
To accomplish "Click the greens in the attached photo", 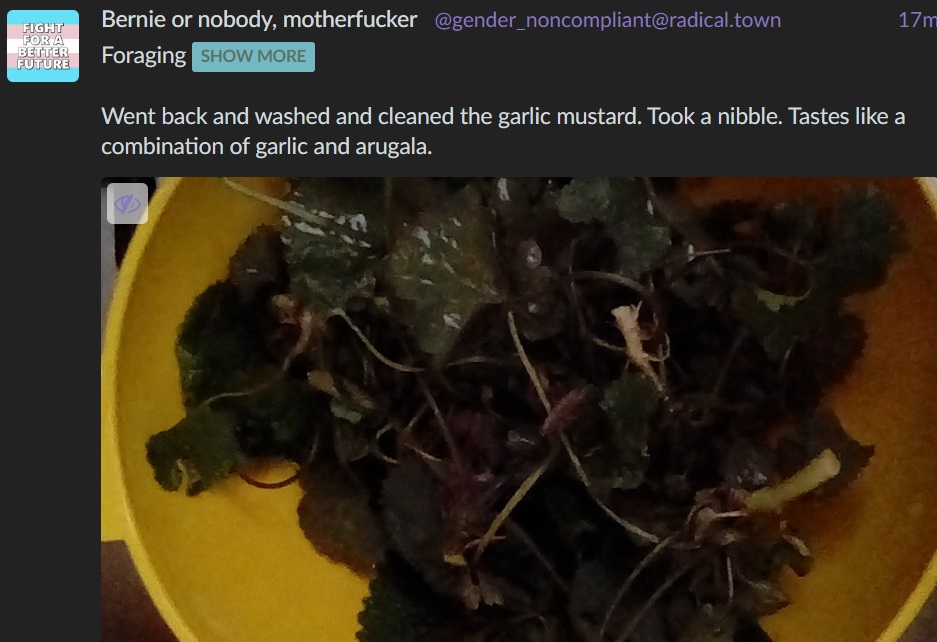I will click(519, 409).
